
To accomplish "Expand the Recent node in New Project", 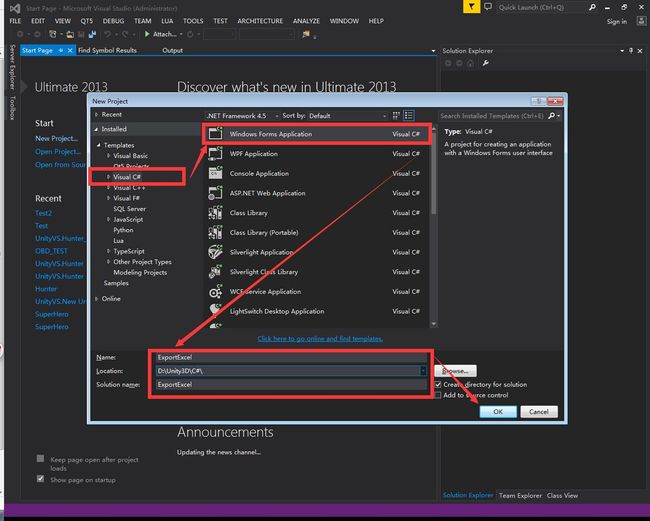I will click(96, 114).
